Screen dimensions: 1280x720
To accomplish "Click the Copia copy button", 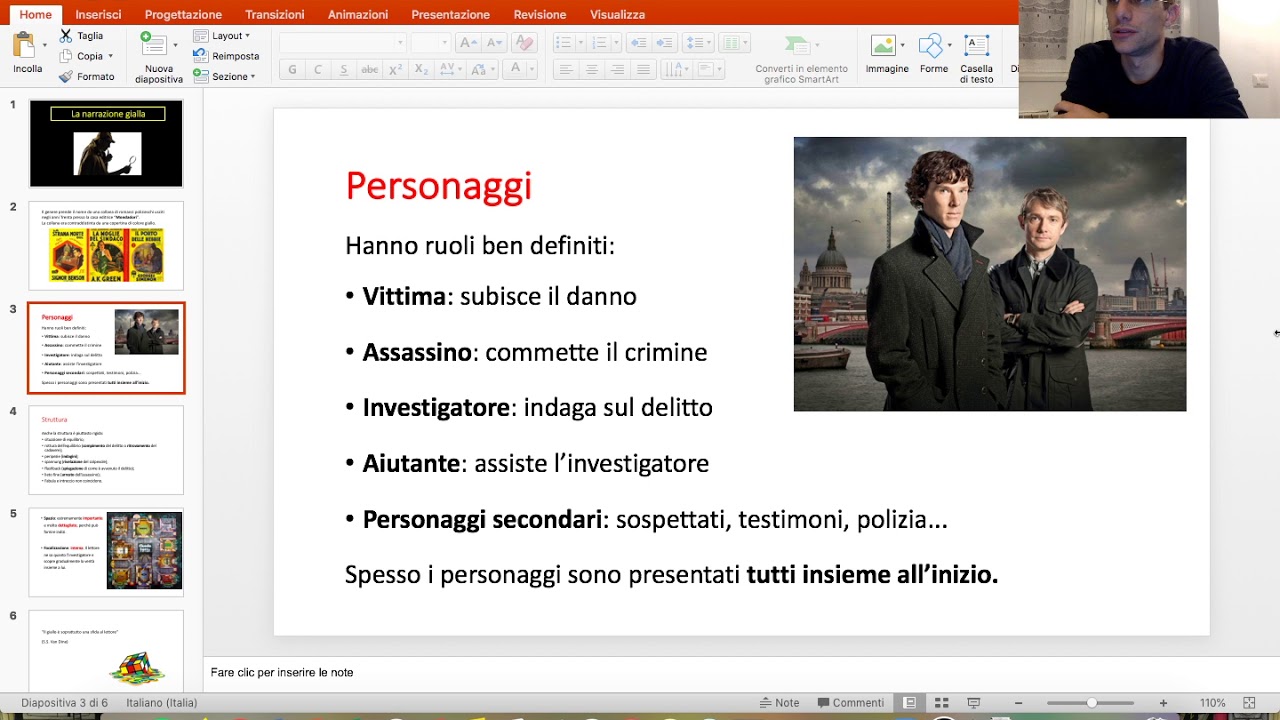I will pyautogui.click(x=81, y=56).
